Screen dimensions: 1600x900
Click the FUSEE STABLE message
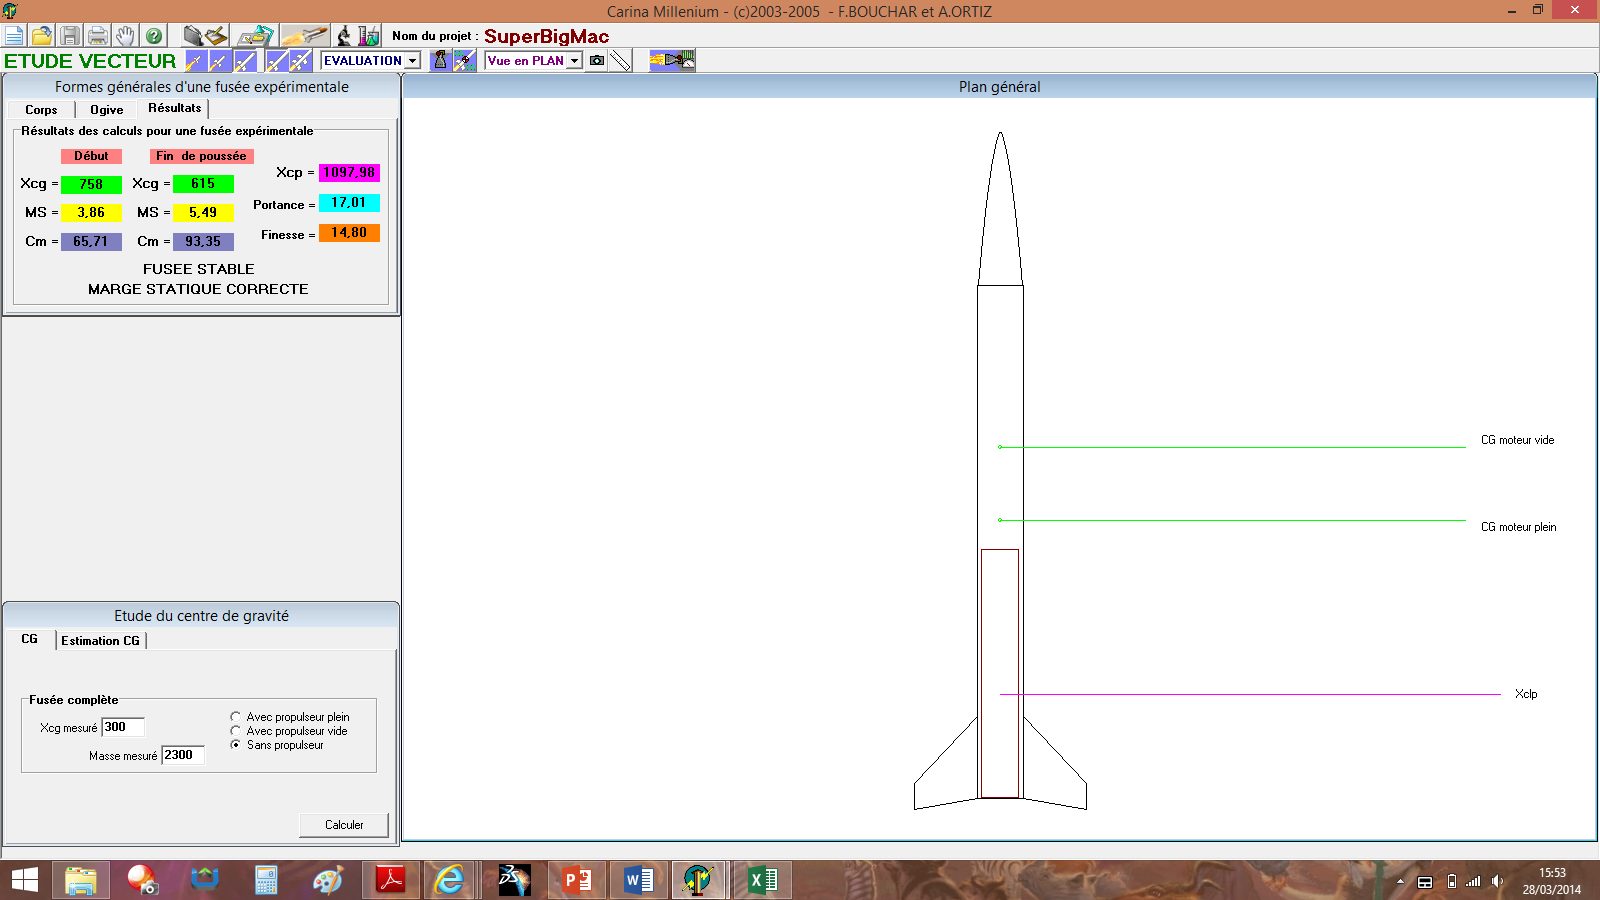tap(199, 269)
